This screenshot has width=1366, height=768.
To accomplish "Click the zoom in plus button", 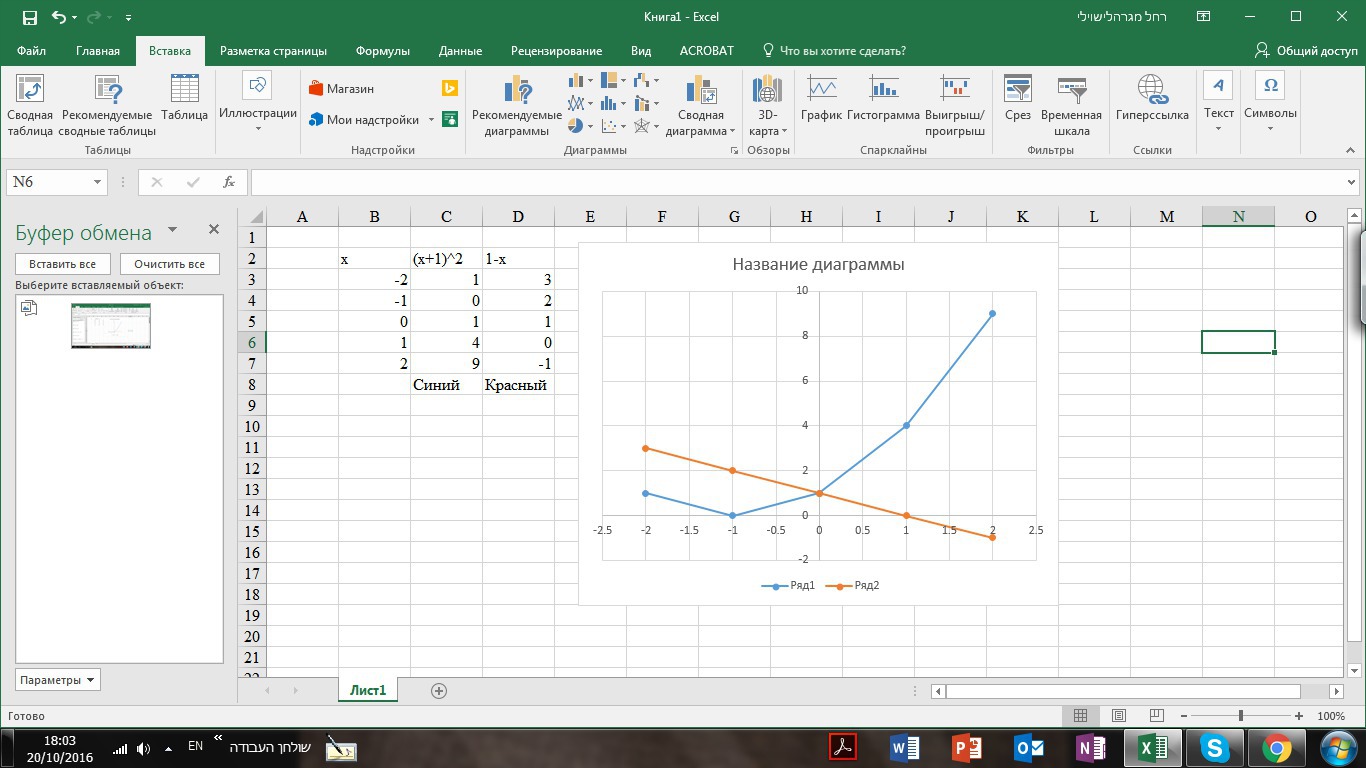I will (x=1299, y=716).
